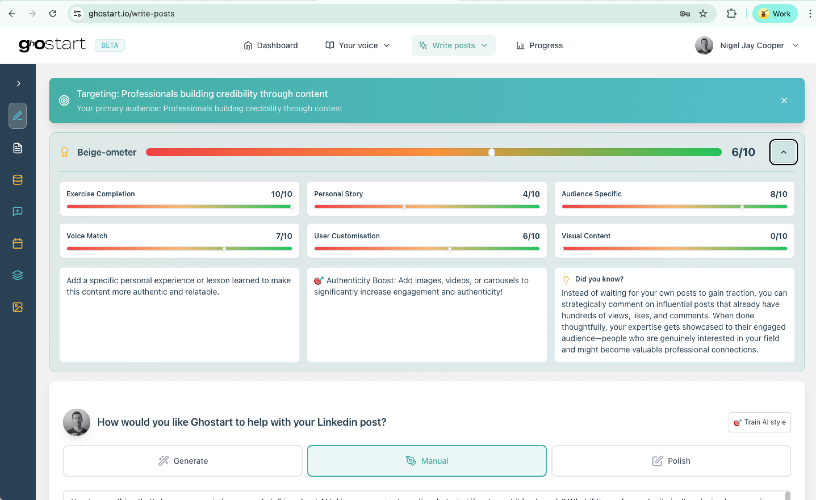This screenshot has height=500, width=816.
Task: Click the Train AI style button
Action: point(759,422)
